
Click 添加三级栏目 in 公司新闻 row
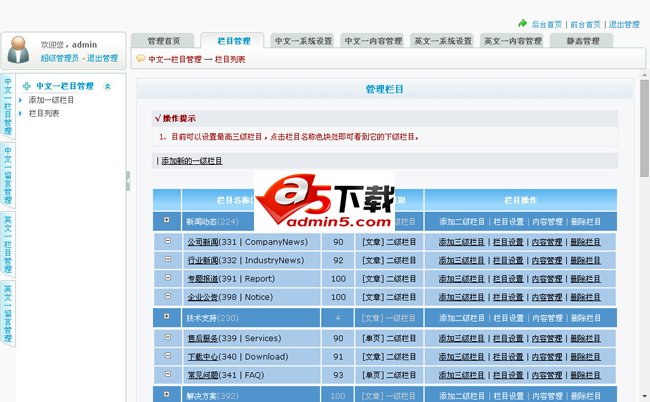pos(462,242)
